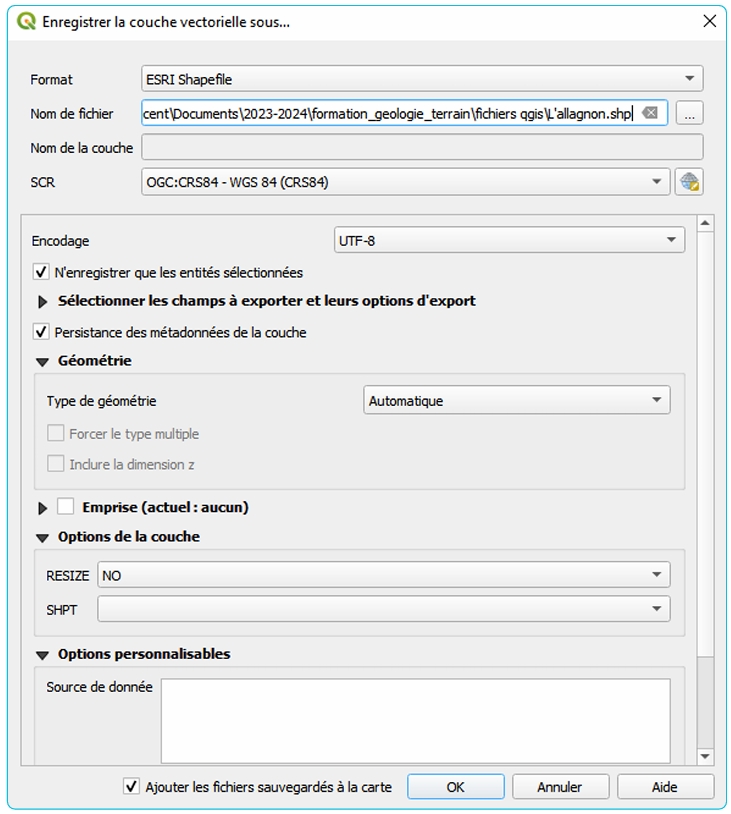731x814 pixels.
Task: Collapse the Options de la couche section
Action: [42, 537]
